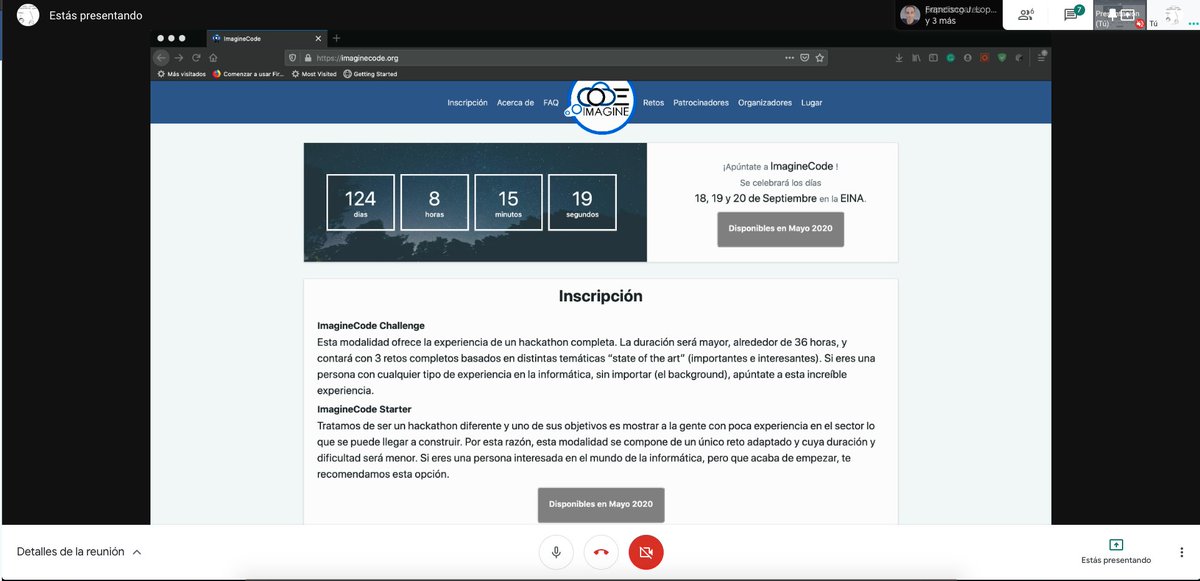1200x581 pixels.
Task: Click the tracking protection shield in address bar
Action: point(292,58)
